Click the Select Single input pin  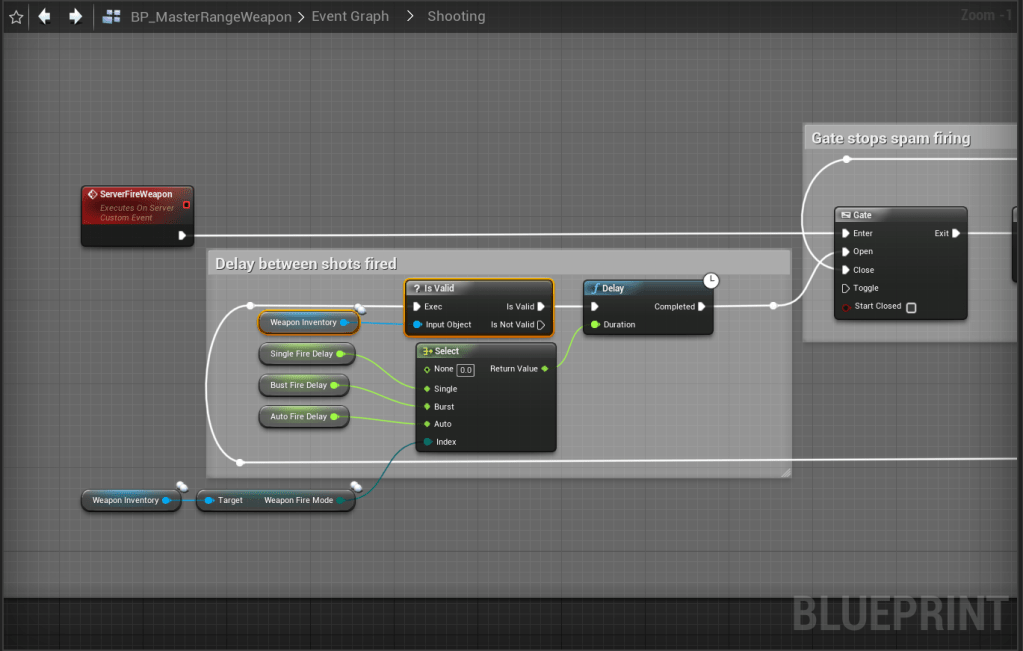point(427,389)
